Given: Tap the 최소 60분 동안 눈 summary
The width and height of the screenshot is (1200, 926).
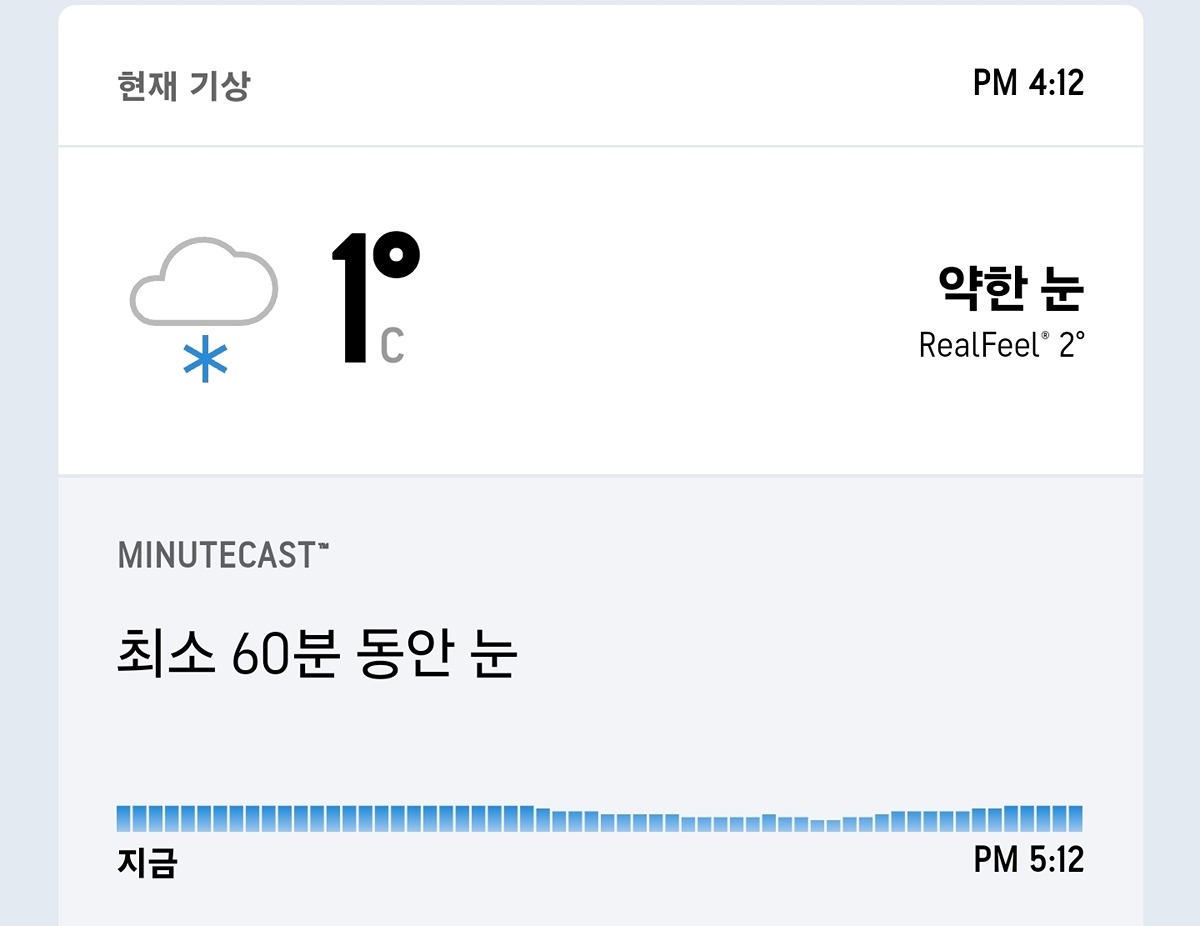Looking at the screenshot, I should (316, 656).
